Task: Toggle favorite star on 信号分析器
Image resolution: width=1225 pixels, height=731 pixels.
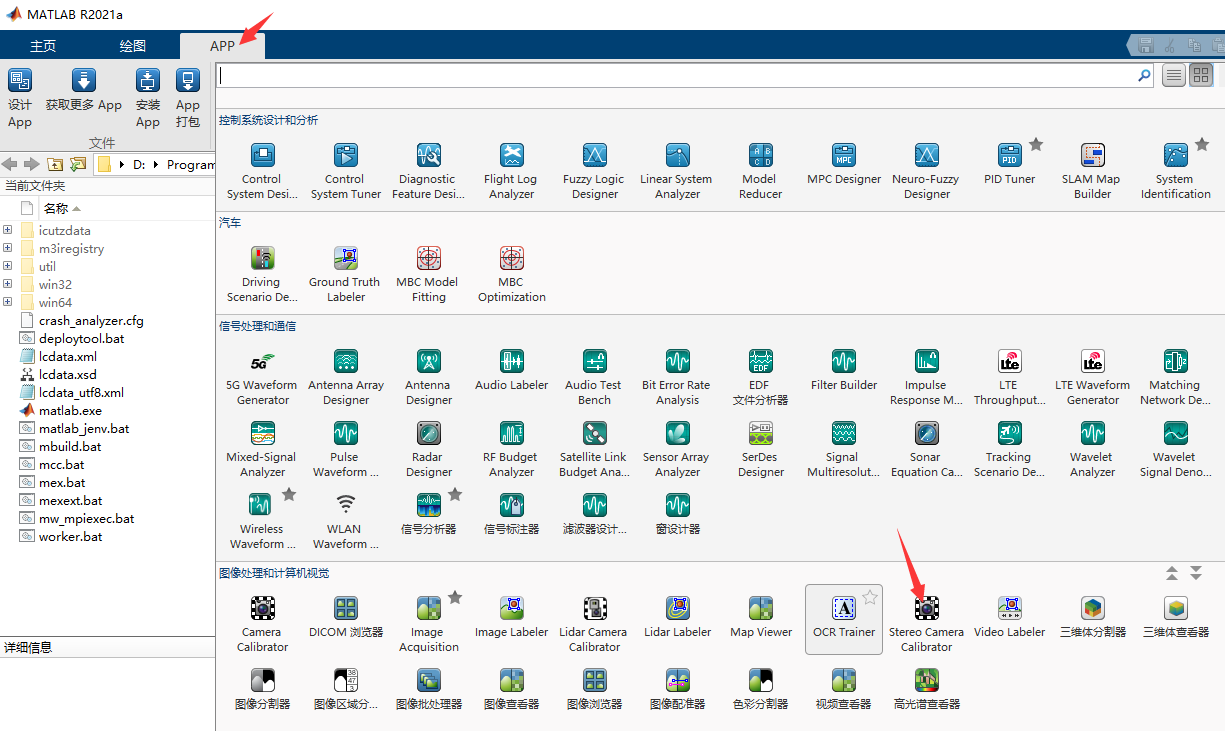Action: 455,494
